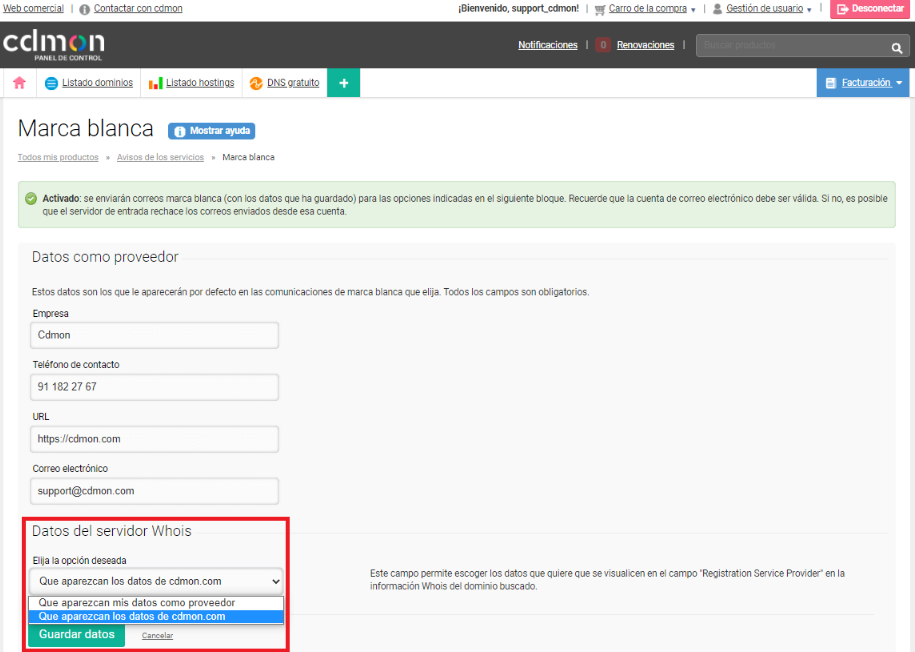The height and width of the screenshot is (652, 915).
Task: Click the cdmon logo
Action: pyautogui.click(x=54, y=46)
